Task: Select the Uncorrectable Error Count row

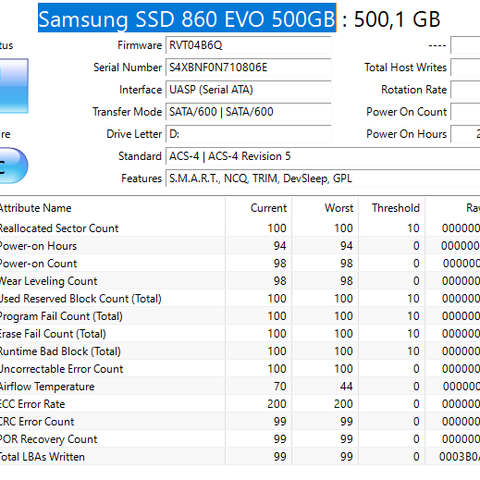Action: click(x=240, y=369)
